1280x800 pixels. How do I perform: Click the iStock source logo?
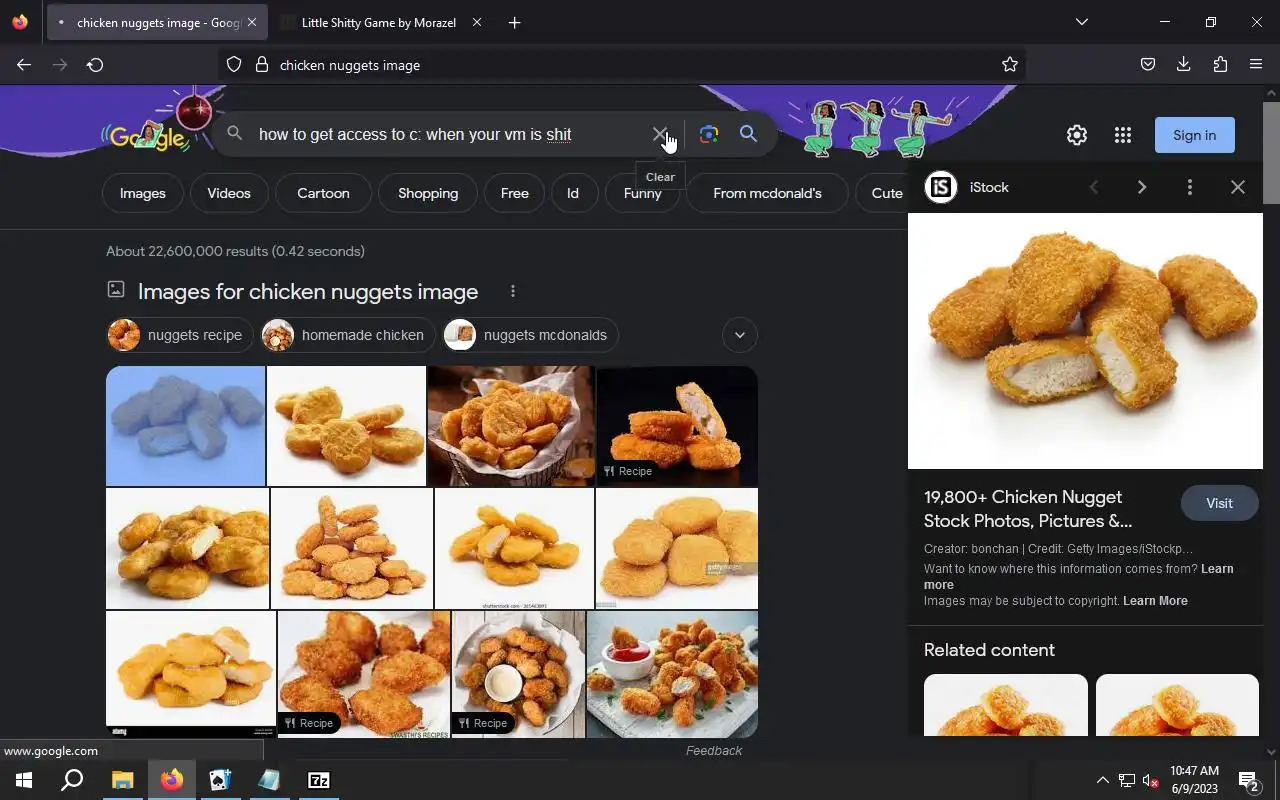point(941,187)
